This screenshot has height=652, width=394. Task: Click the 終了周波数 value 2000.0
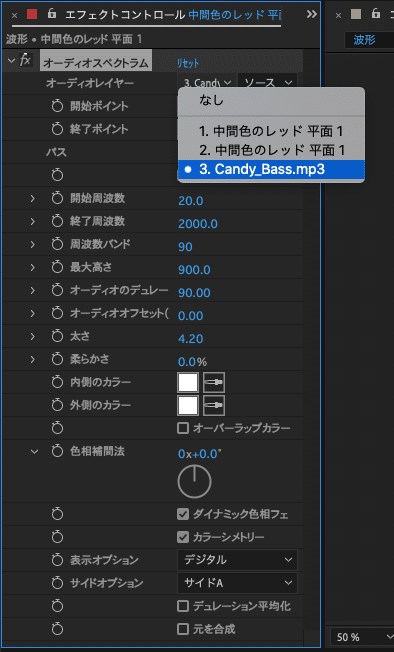click(198, 224)
